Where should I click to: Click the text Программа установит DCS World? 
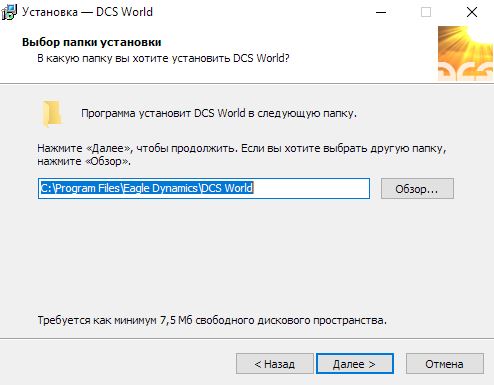pos(219,113)
